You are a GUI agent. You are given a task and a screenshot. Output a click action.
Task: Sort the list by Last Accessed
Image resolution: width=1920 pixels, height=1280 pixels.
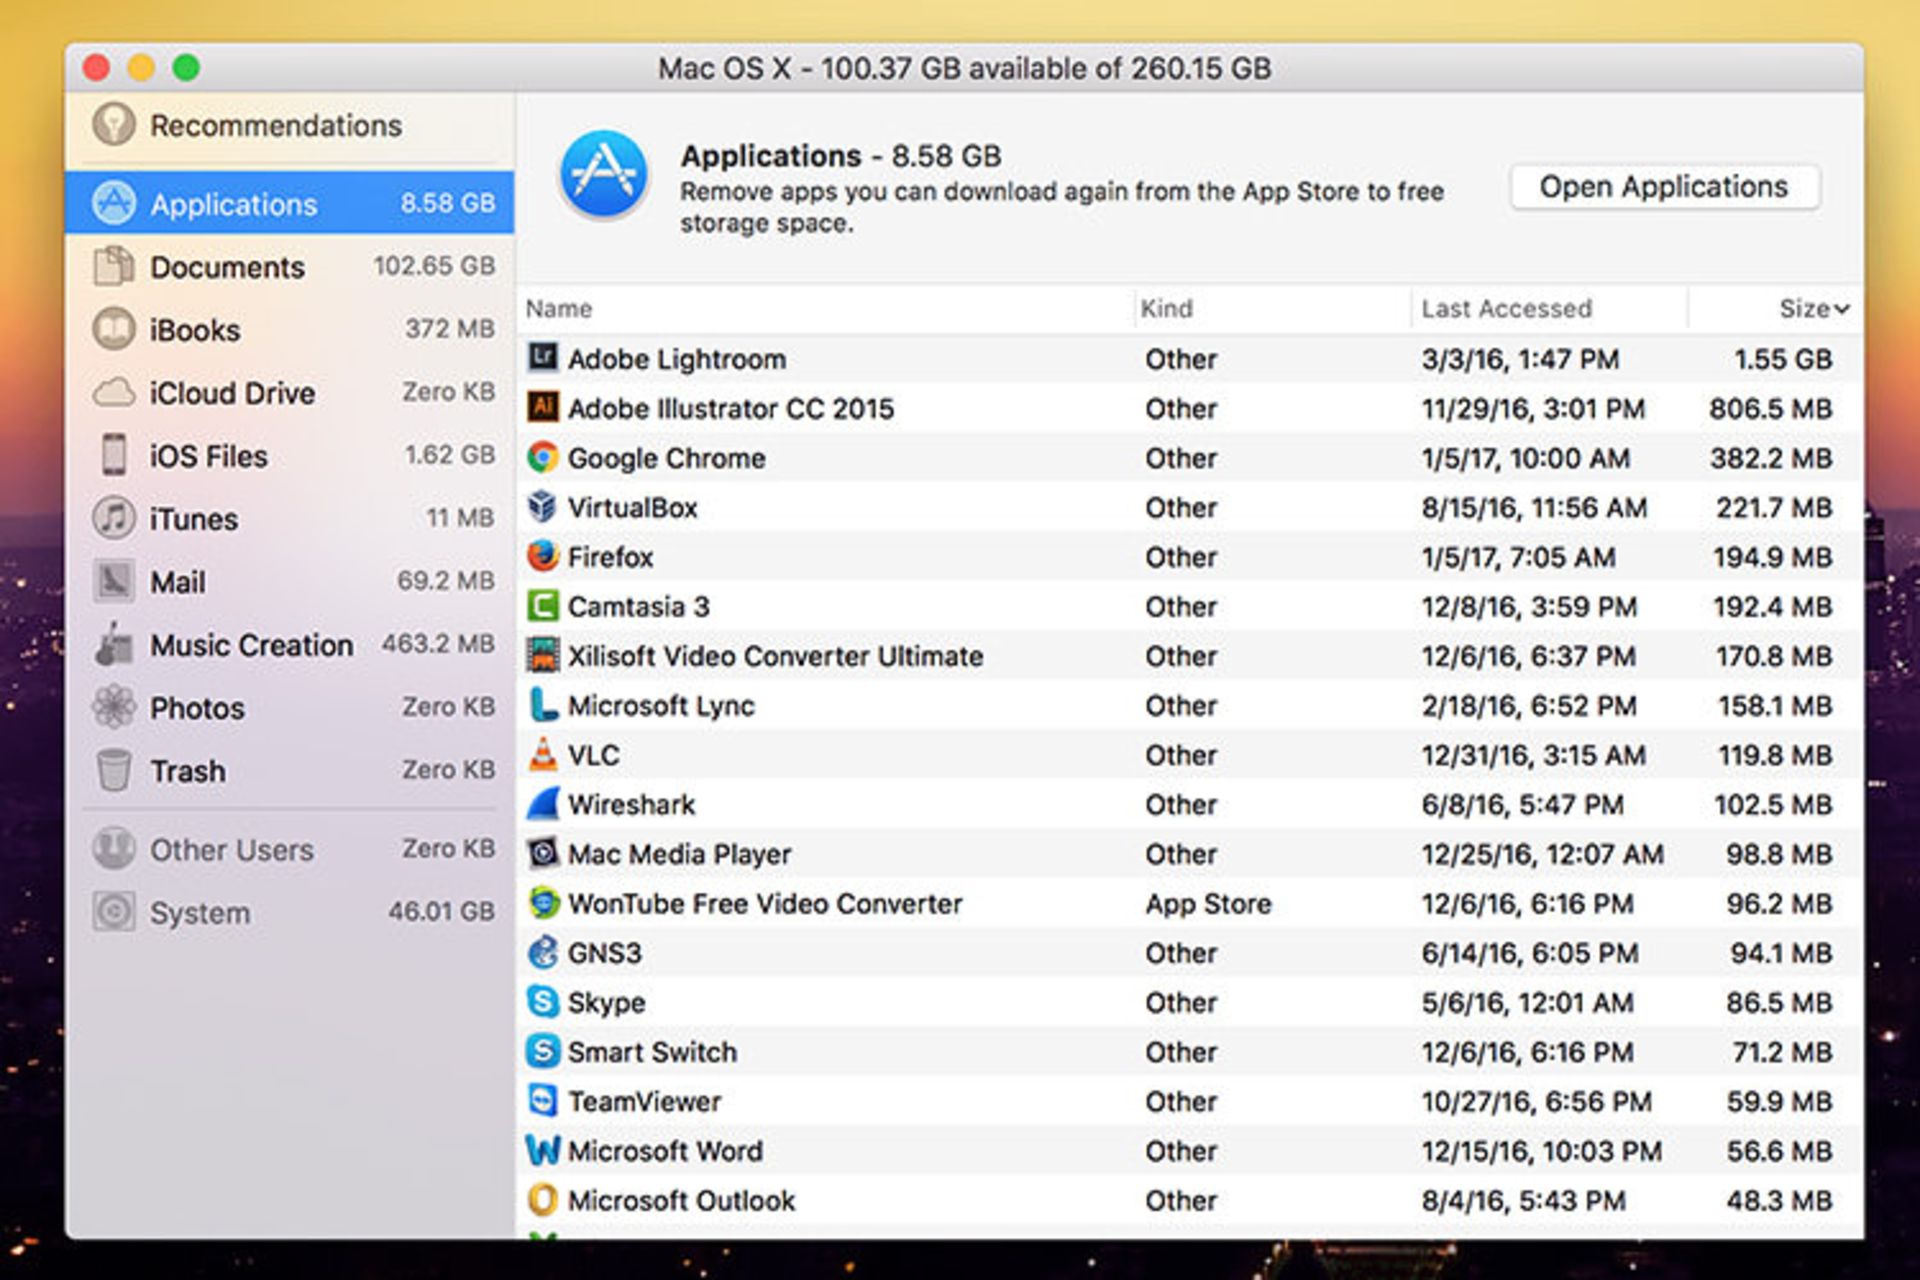[1504, 308]
